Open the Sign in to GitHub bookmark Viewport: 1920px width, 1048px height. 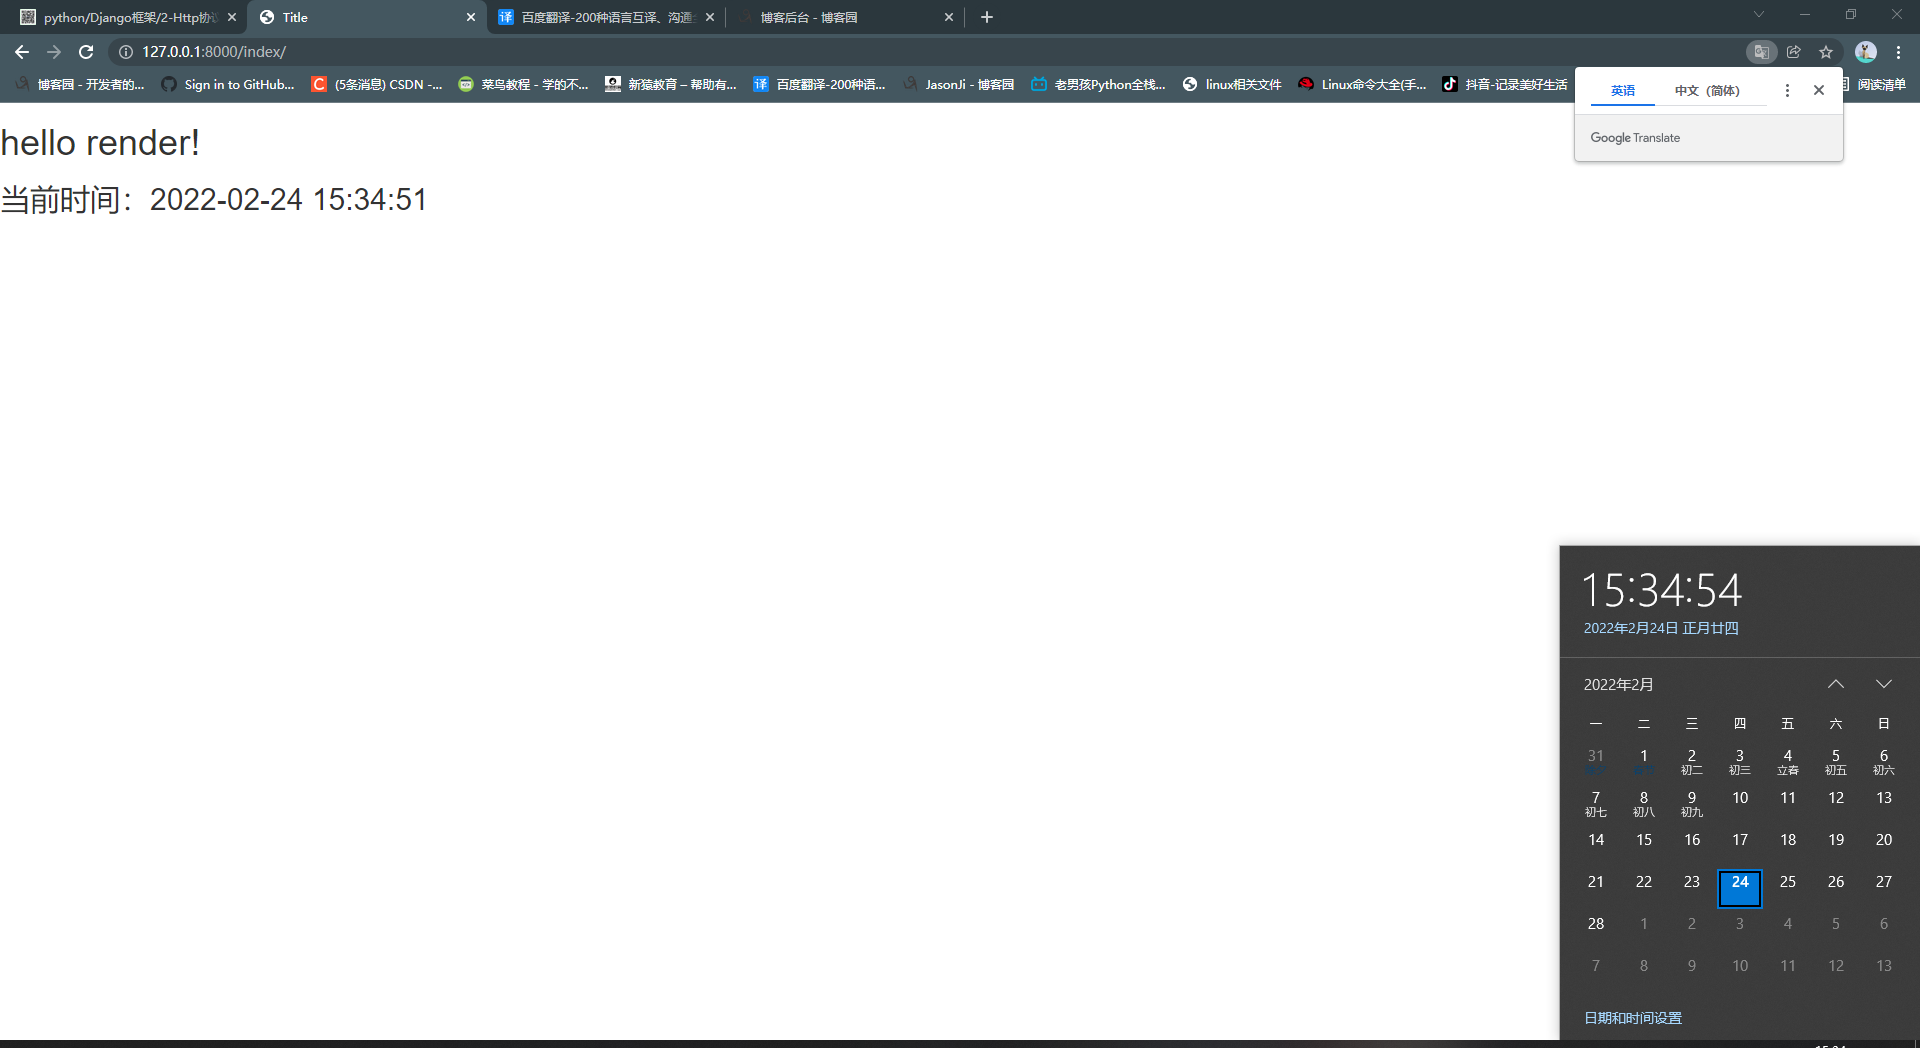click(x=228, y=85)
